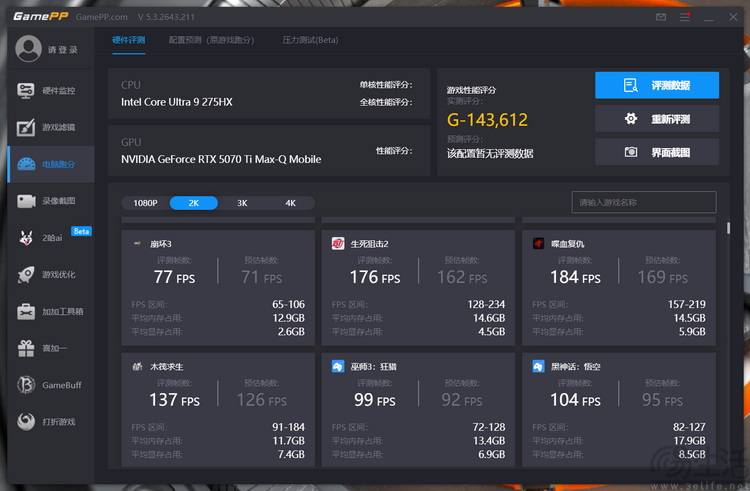Click the 184 FPS value for 喋血复仇

(x=575, y=277)
